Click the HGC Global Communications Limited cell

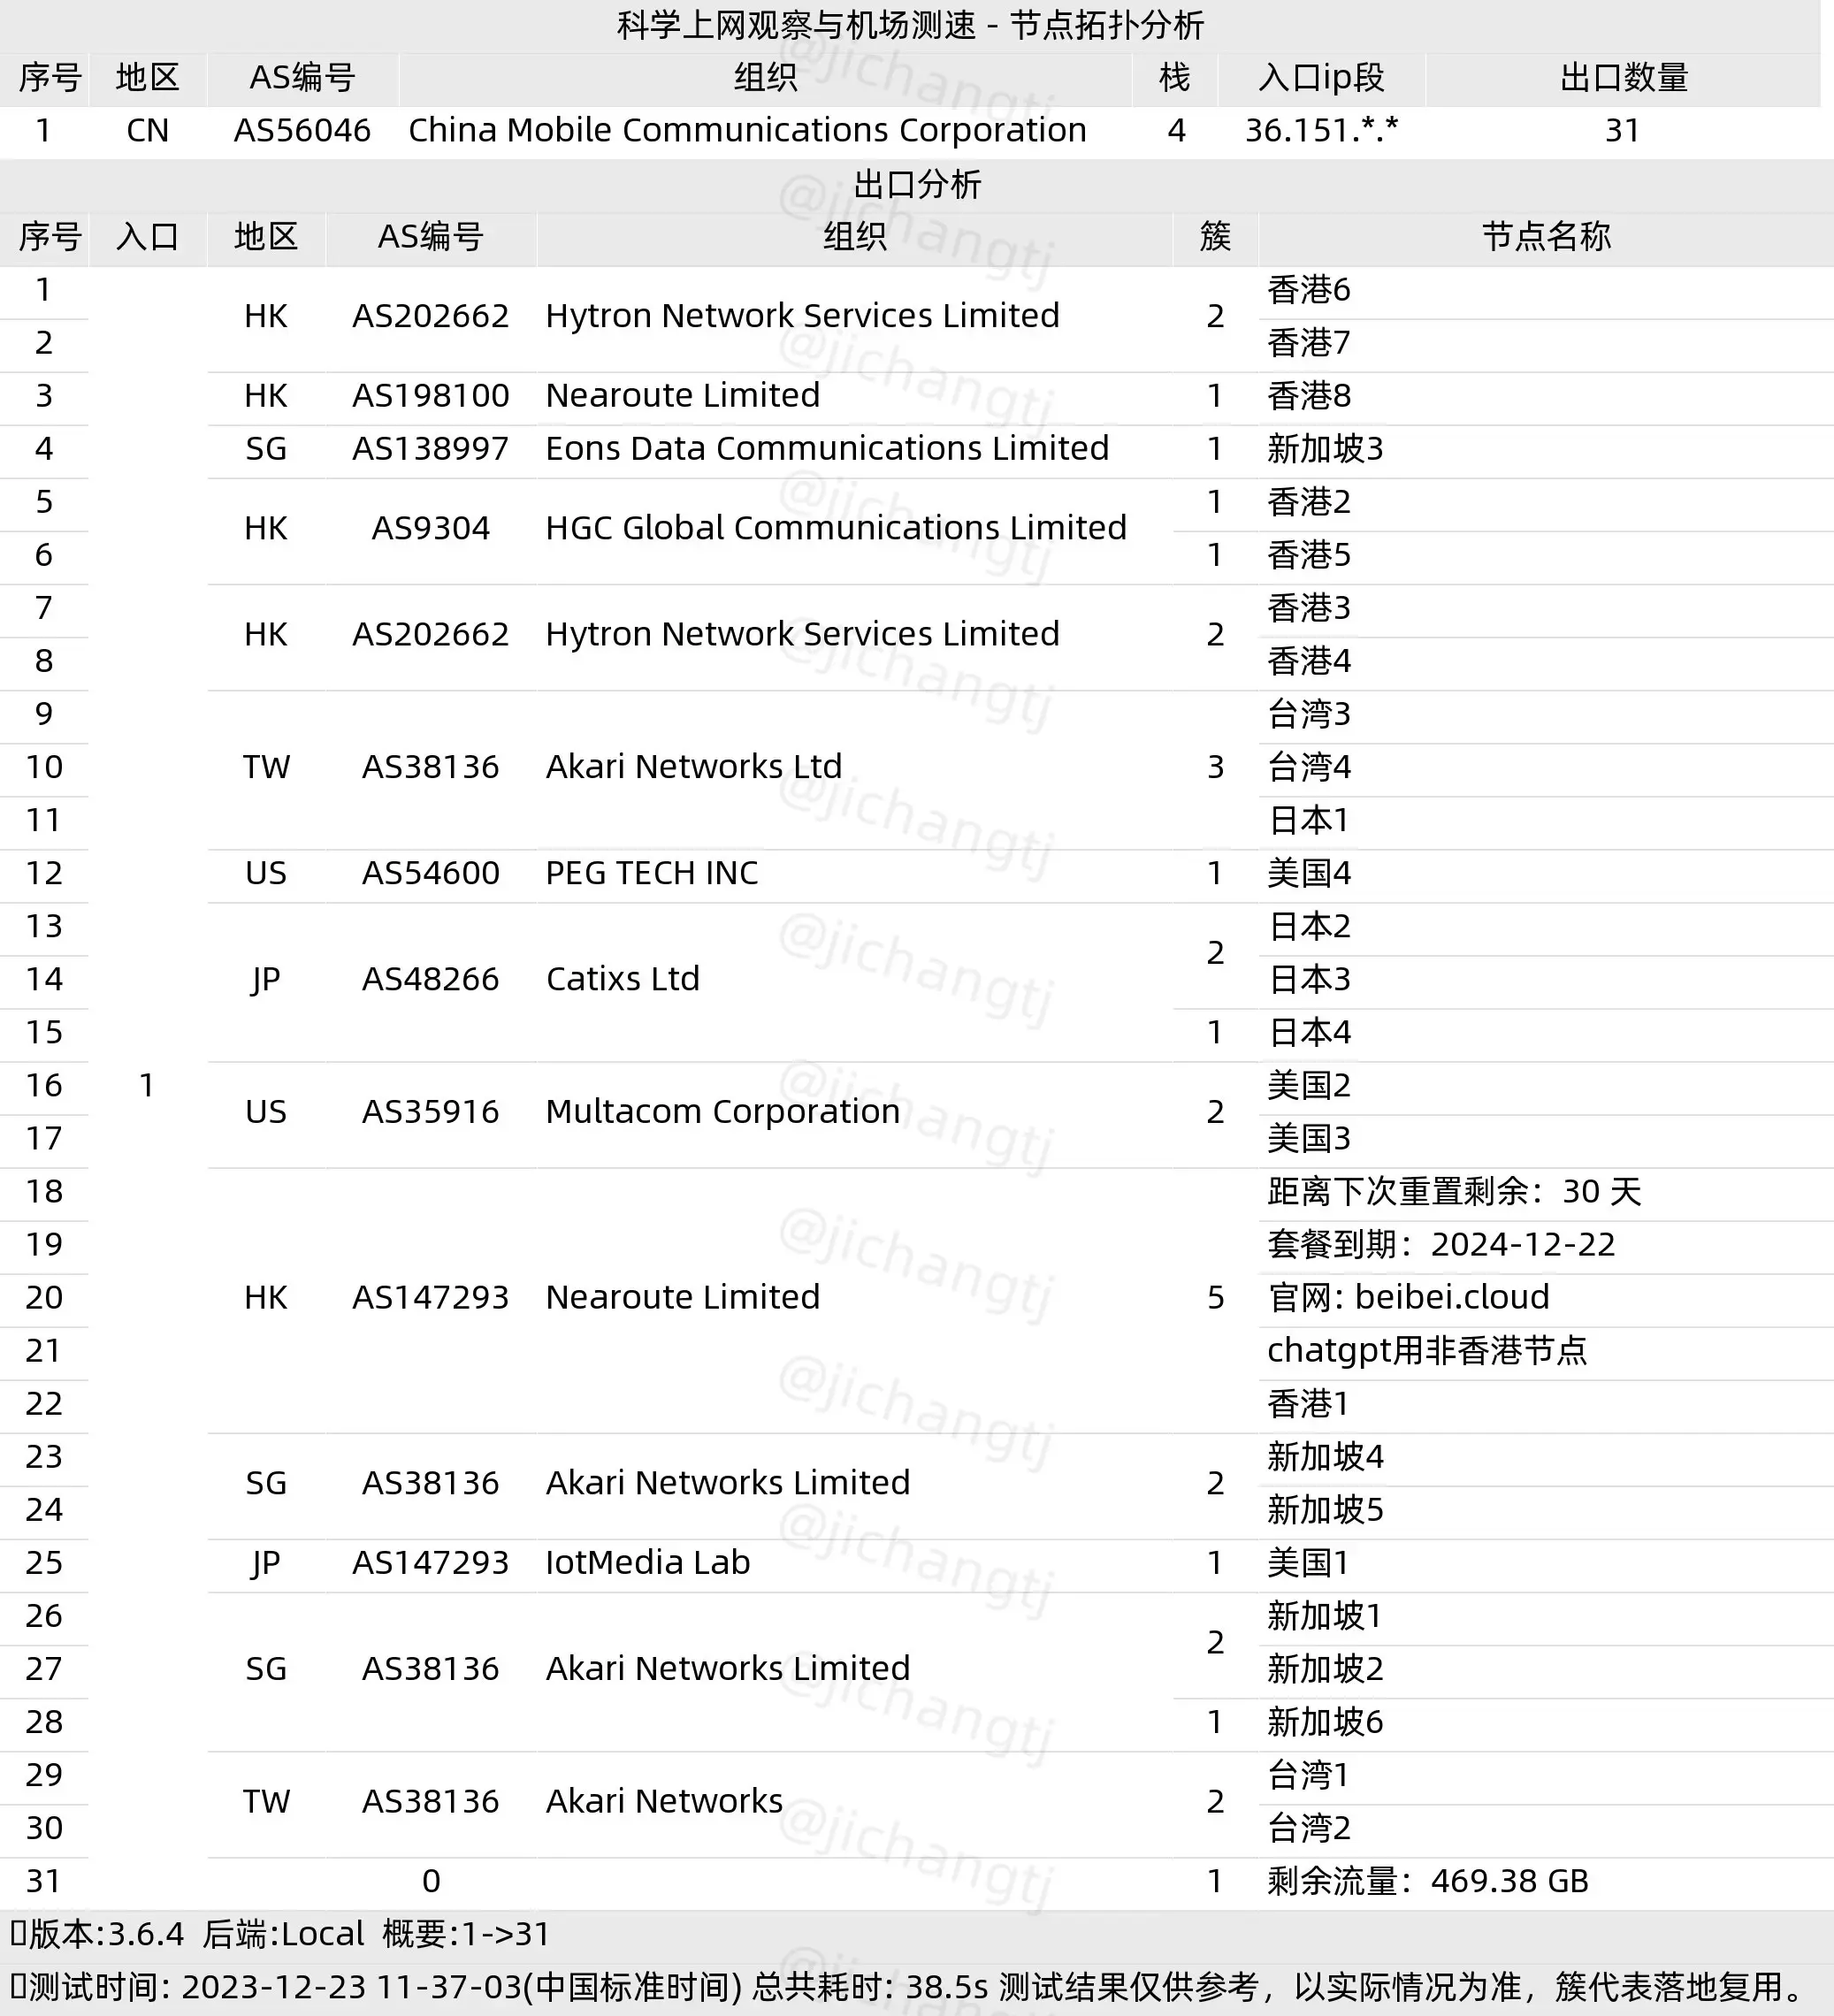click(x=836, y=528)
